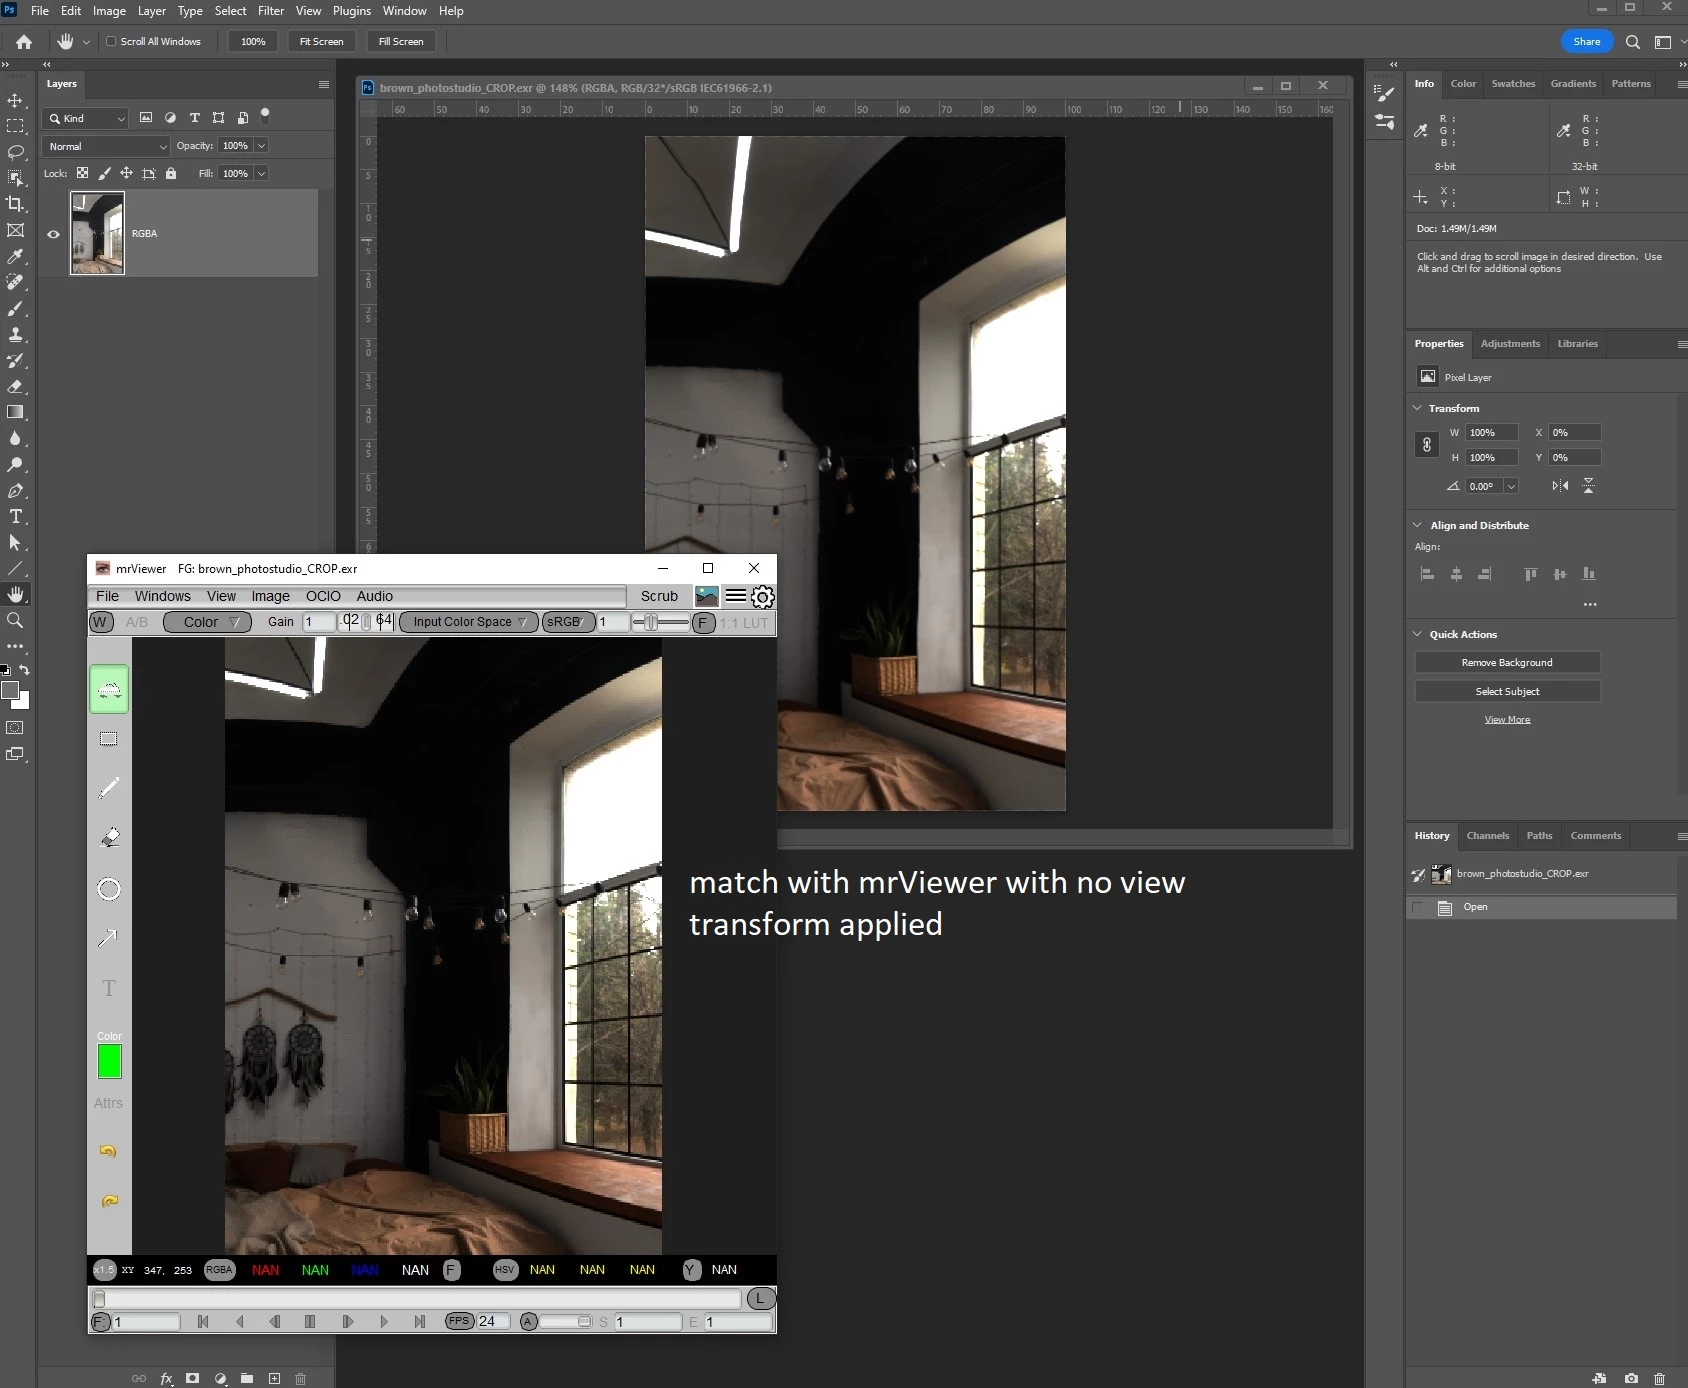Click mrViewer Gain input field
Screen dimensions: 1688x1388
point(319,622)
